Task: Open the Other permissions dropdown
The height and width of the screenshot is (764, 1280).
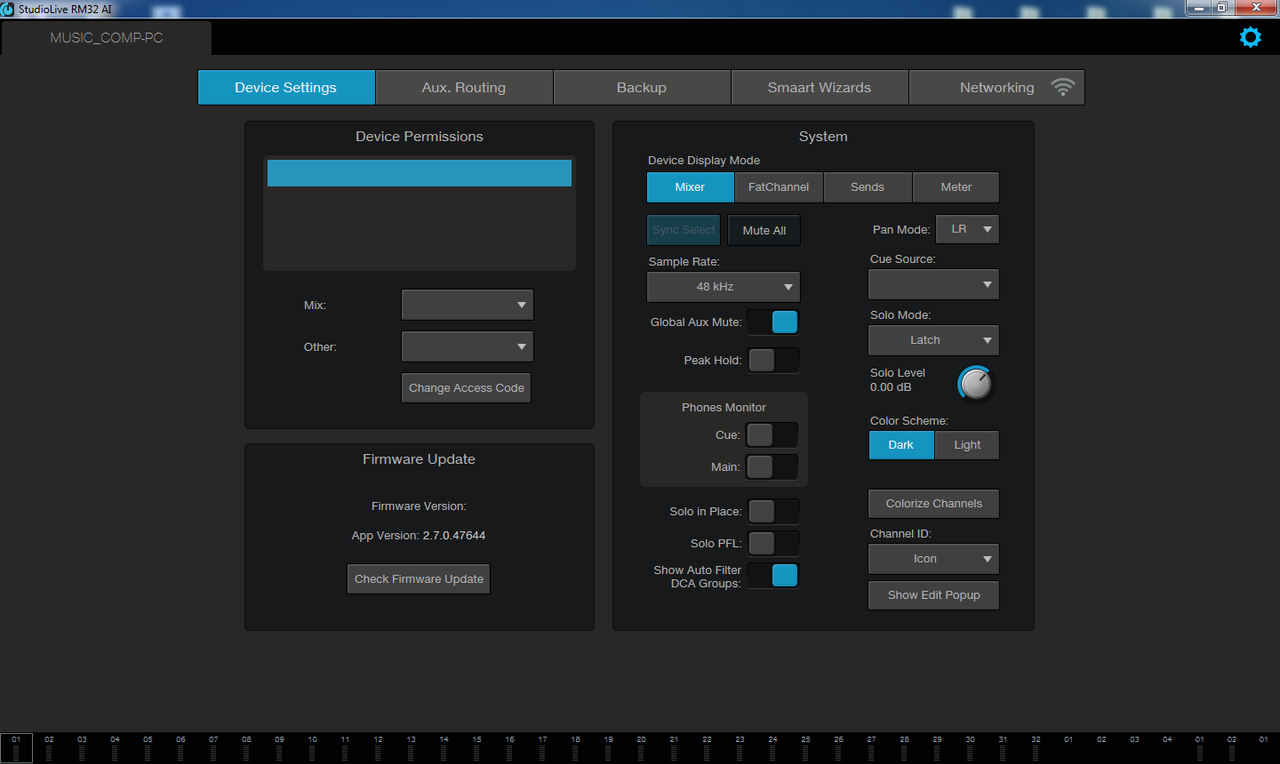Action: tap(467, 347)
